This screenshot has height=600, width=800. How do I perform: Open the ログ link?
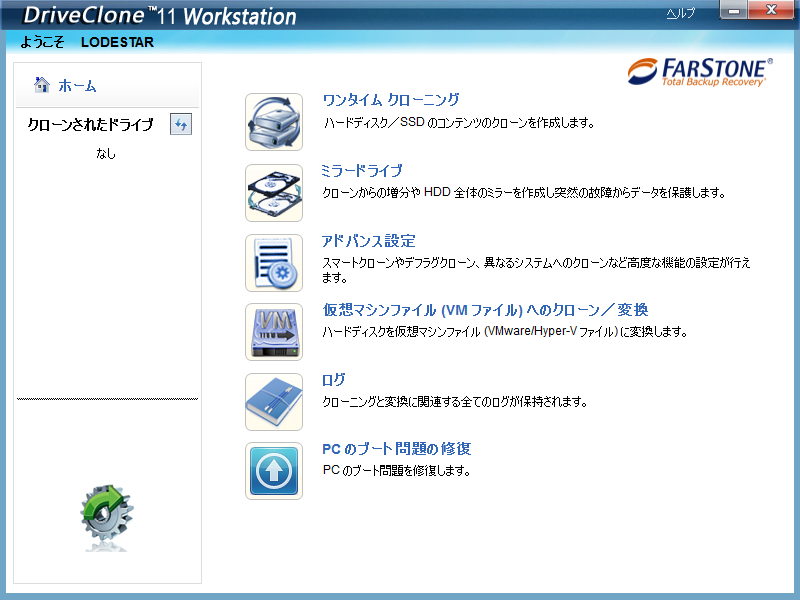click(x=334, y=379)
